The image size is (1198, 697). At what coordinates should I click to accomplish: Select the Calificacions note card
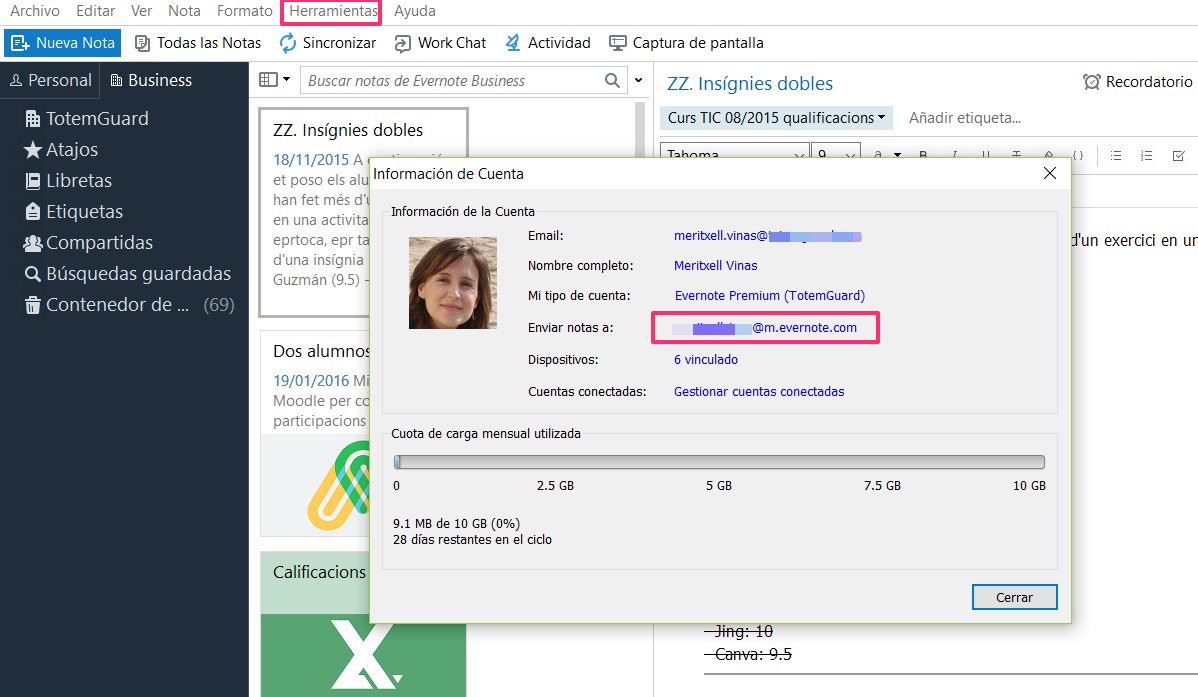click(x=315, y=624)
